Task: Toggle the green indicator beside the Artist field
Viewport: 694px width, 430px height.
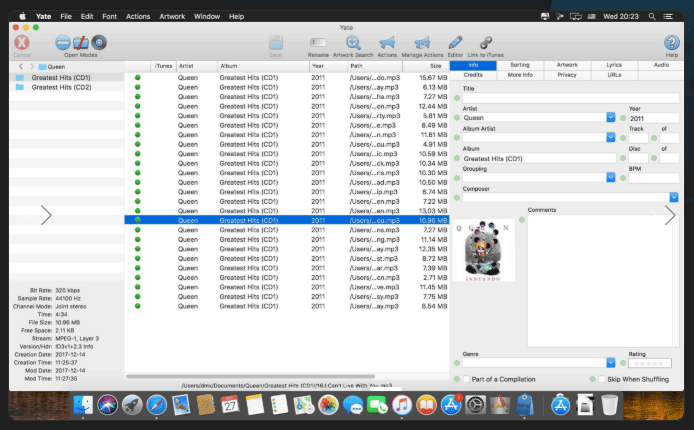Action: 457,118
